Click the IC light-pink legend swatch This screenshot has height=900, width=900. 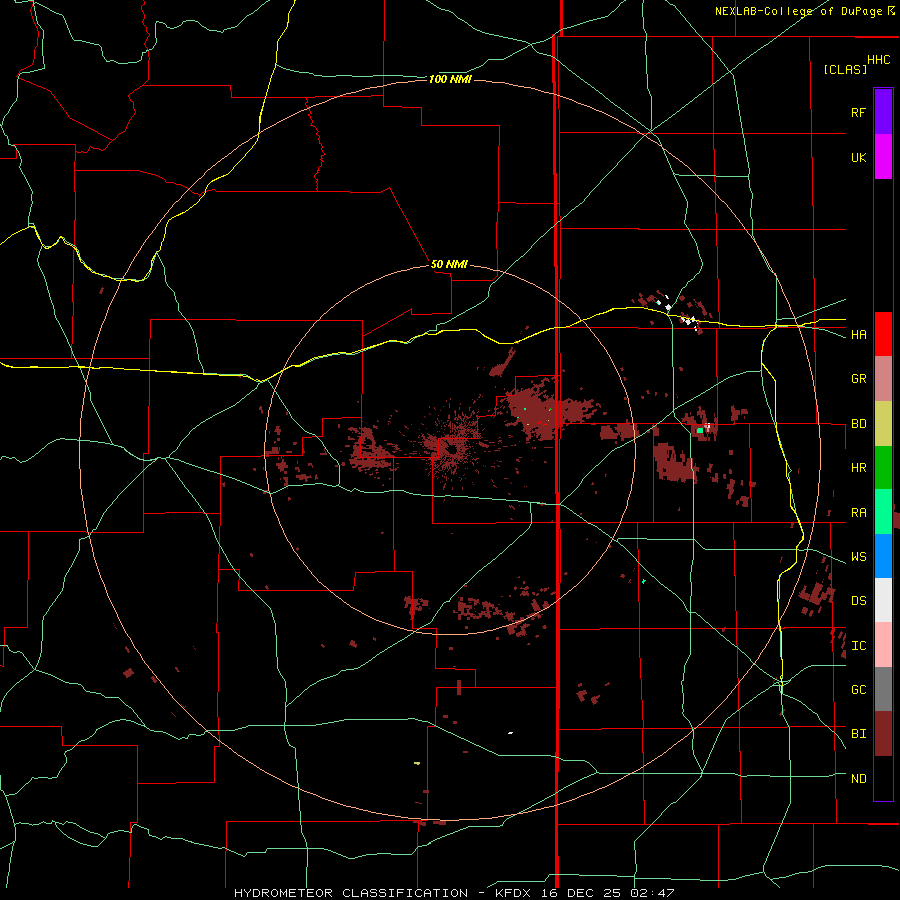883,645
